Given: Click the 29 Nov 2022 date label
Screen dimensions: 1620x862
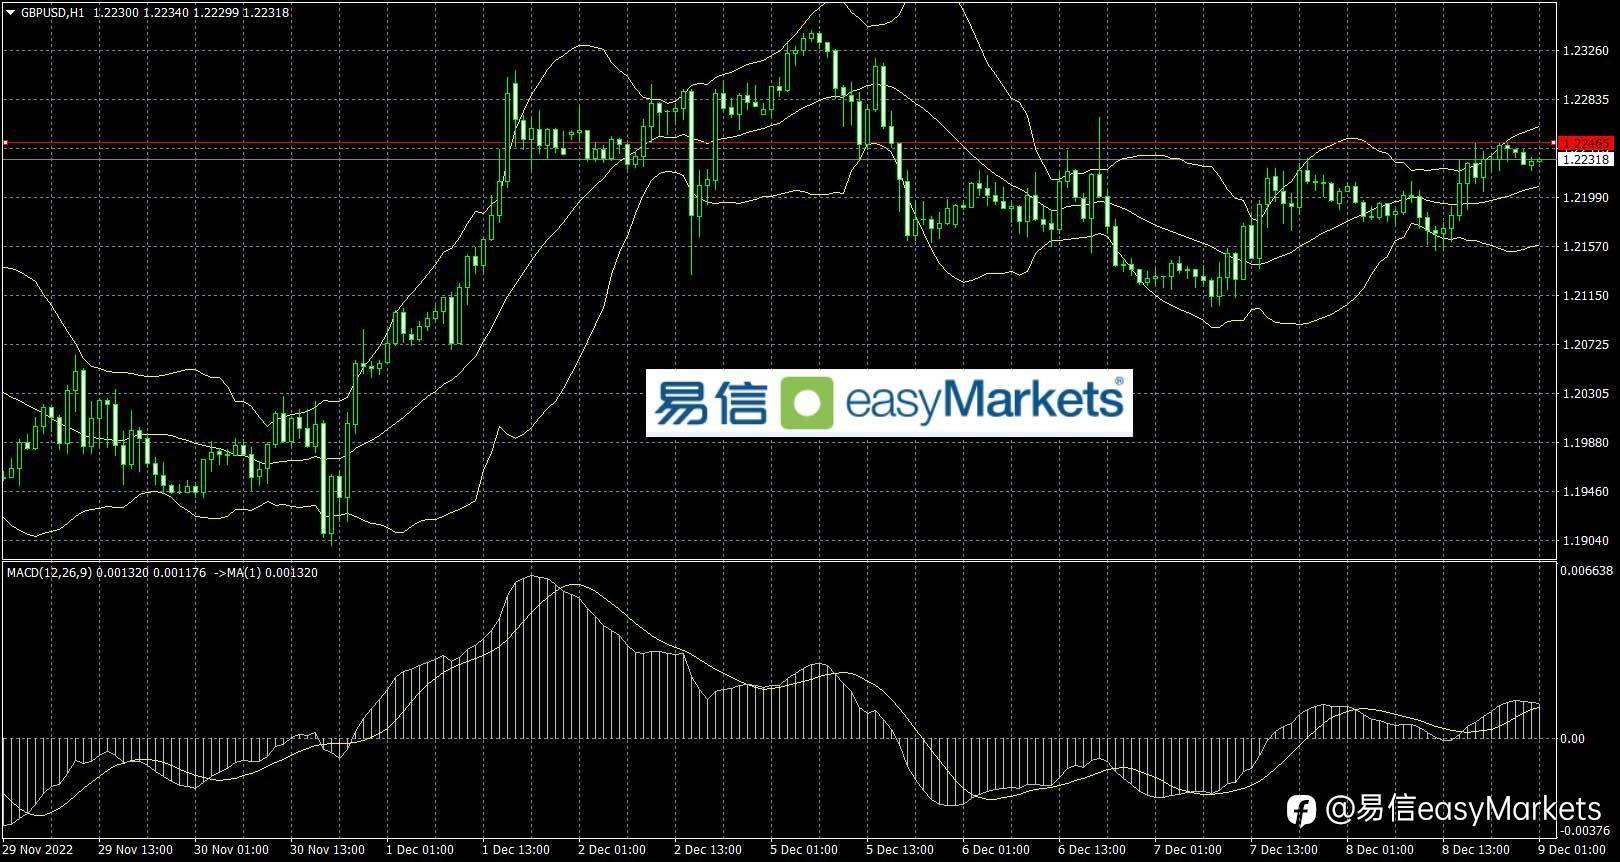Looking at the screenshot, I should (38, 850).
